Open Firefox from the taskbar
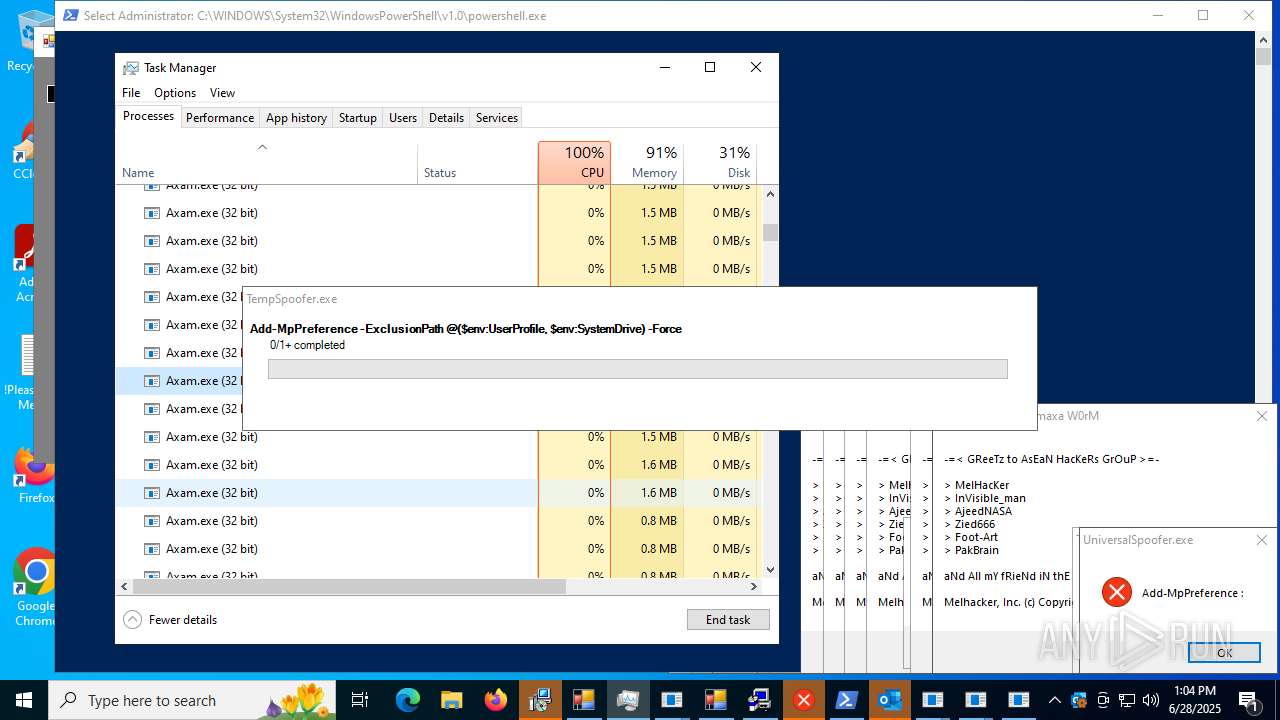Viewport: 1280px width, 720px height. pos(496,700)
